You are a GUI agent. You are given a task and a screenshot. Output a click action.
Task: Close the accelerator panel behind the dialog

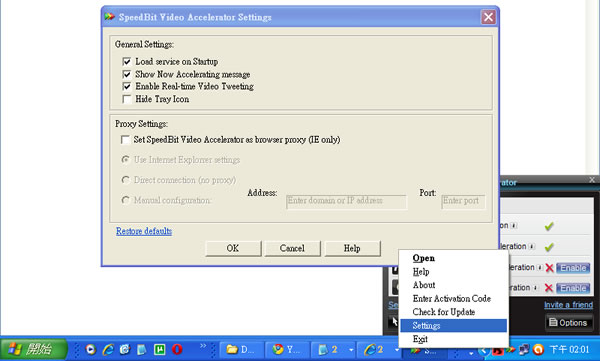tap(592, 180)
